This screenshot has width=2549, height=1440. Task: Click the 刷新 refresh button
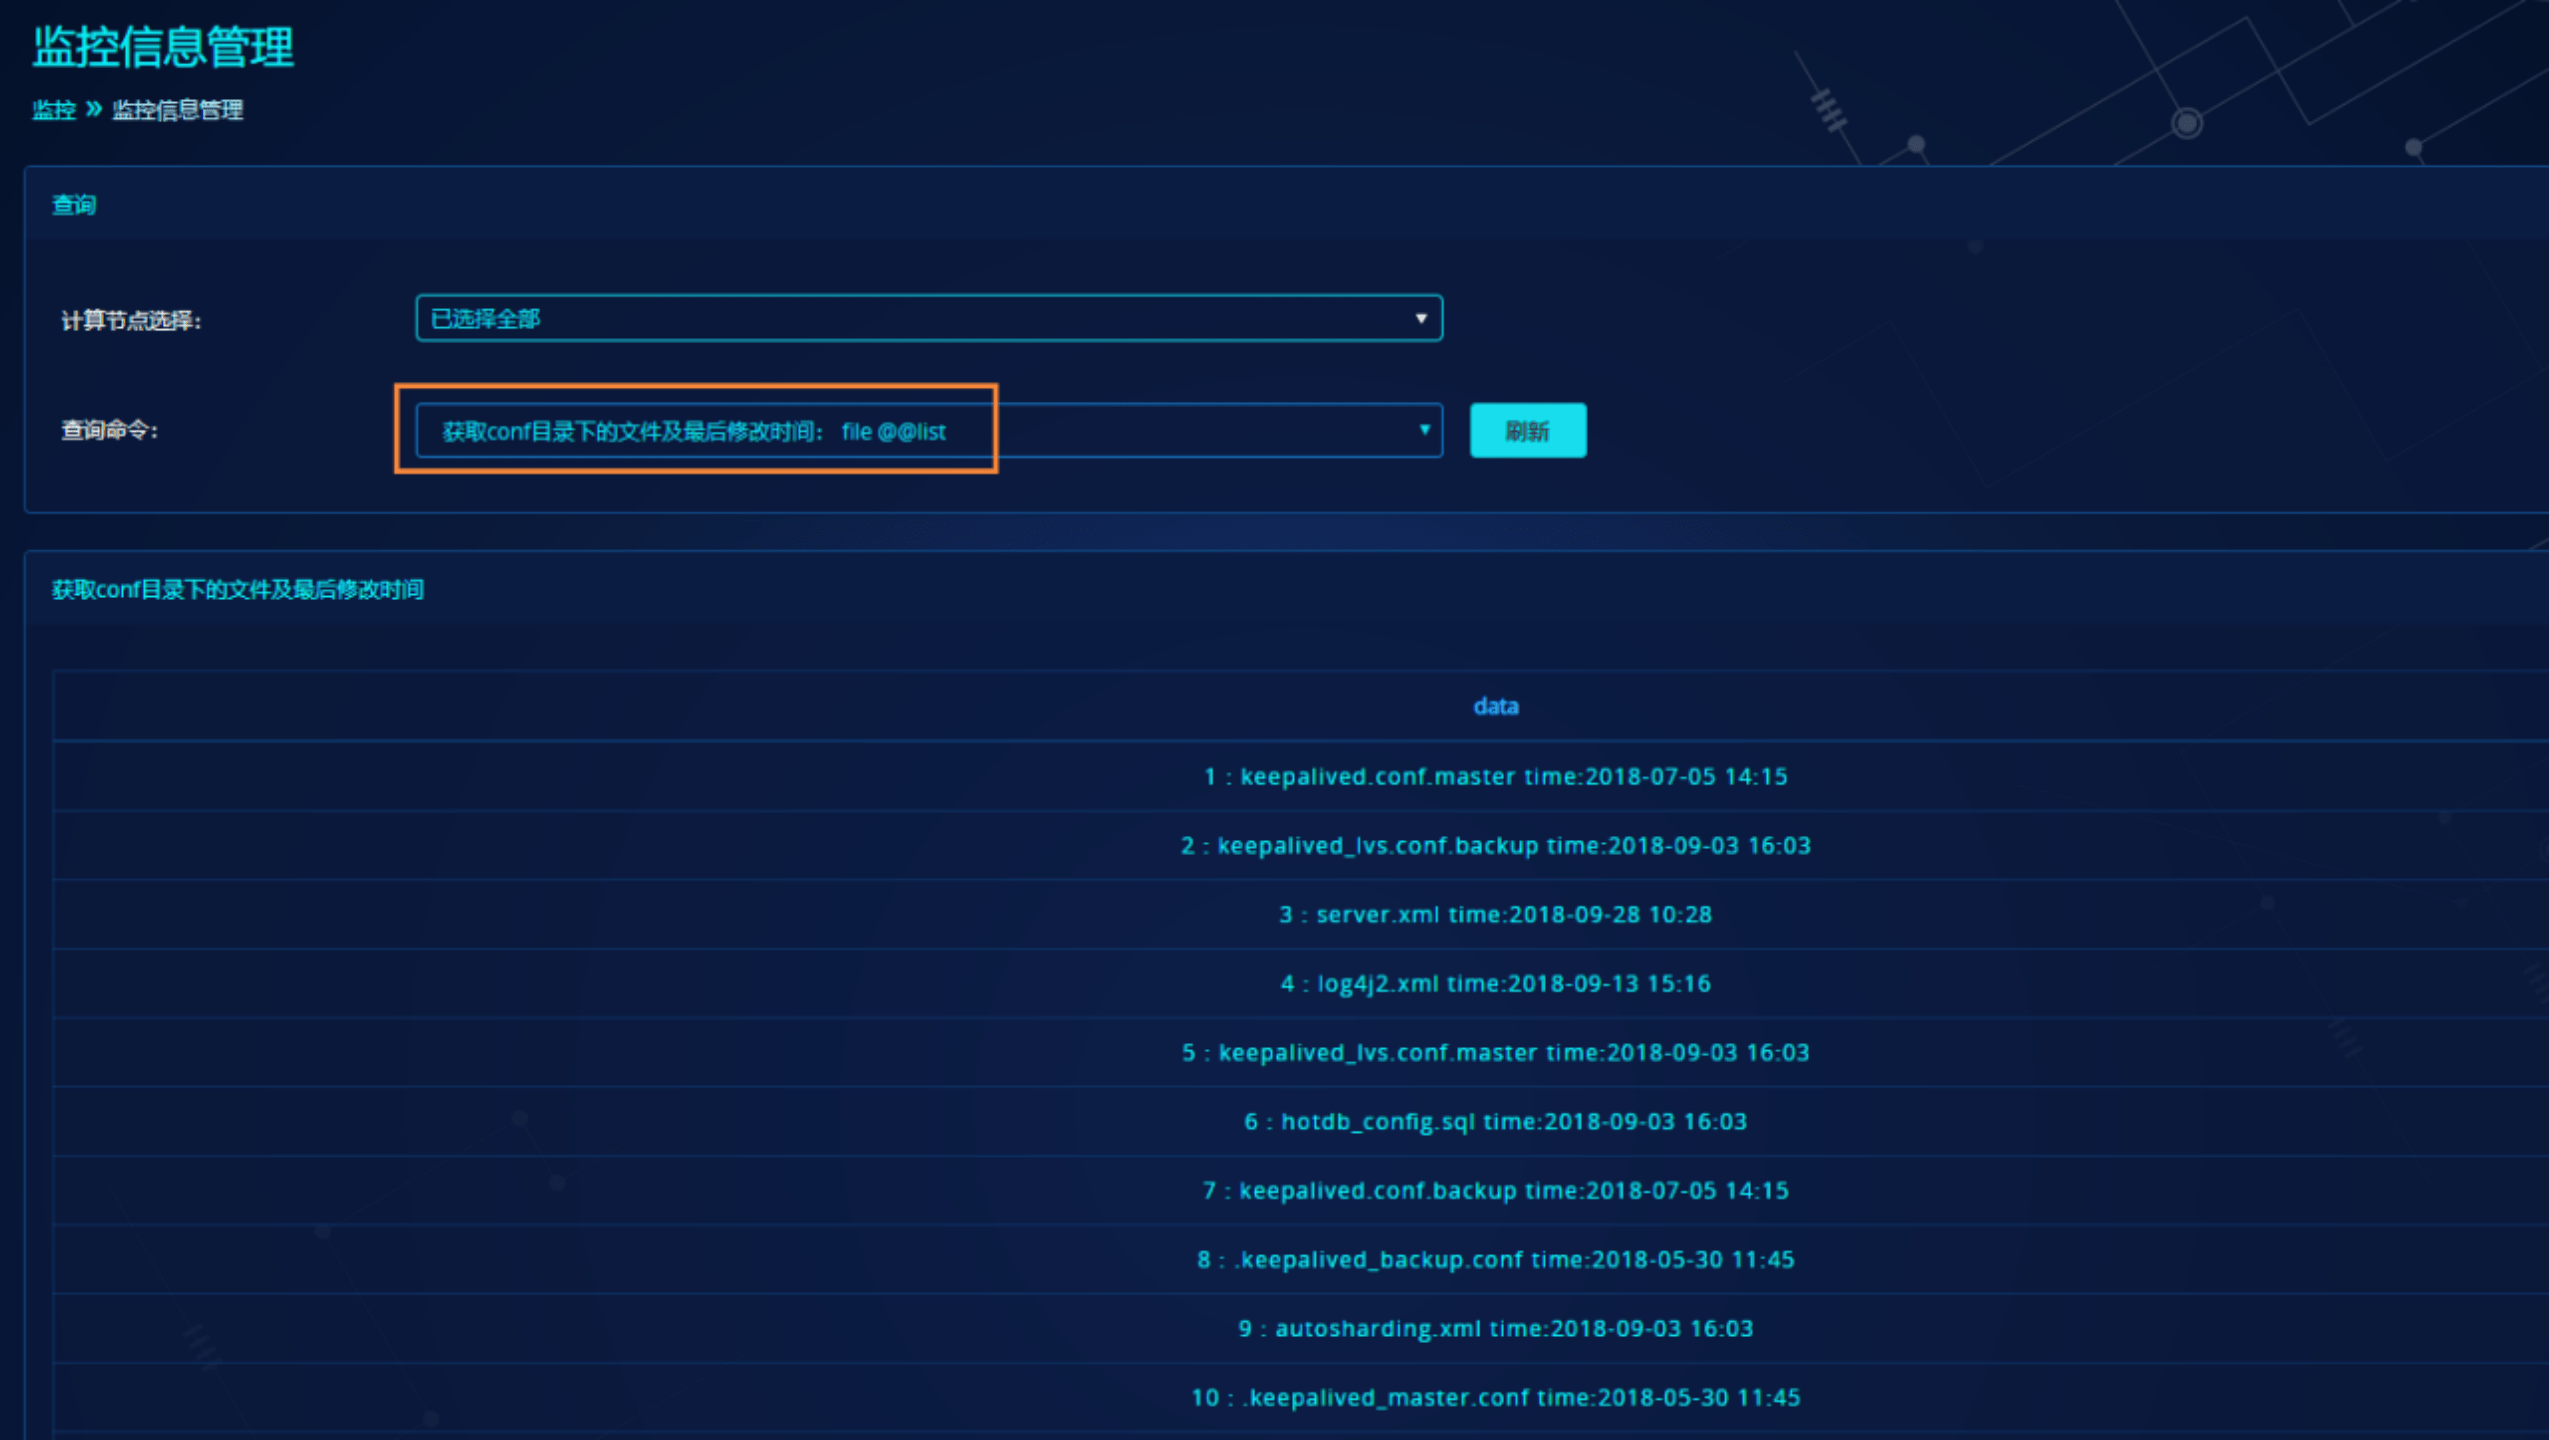coord(1527,431)
